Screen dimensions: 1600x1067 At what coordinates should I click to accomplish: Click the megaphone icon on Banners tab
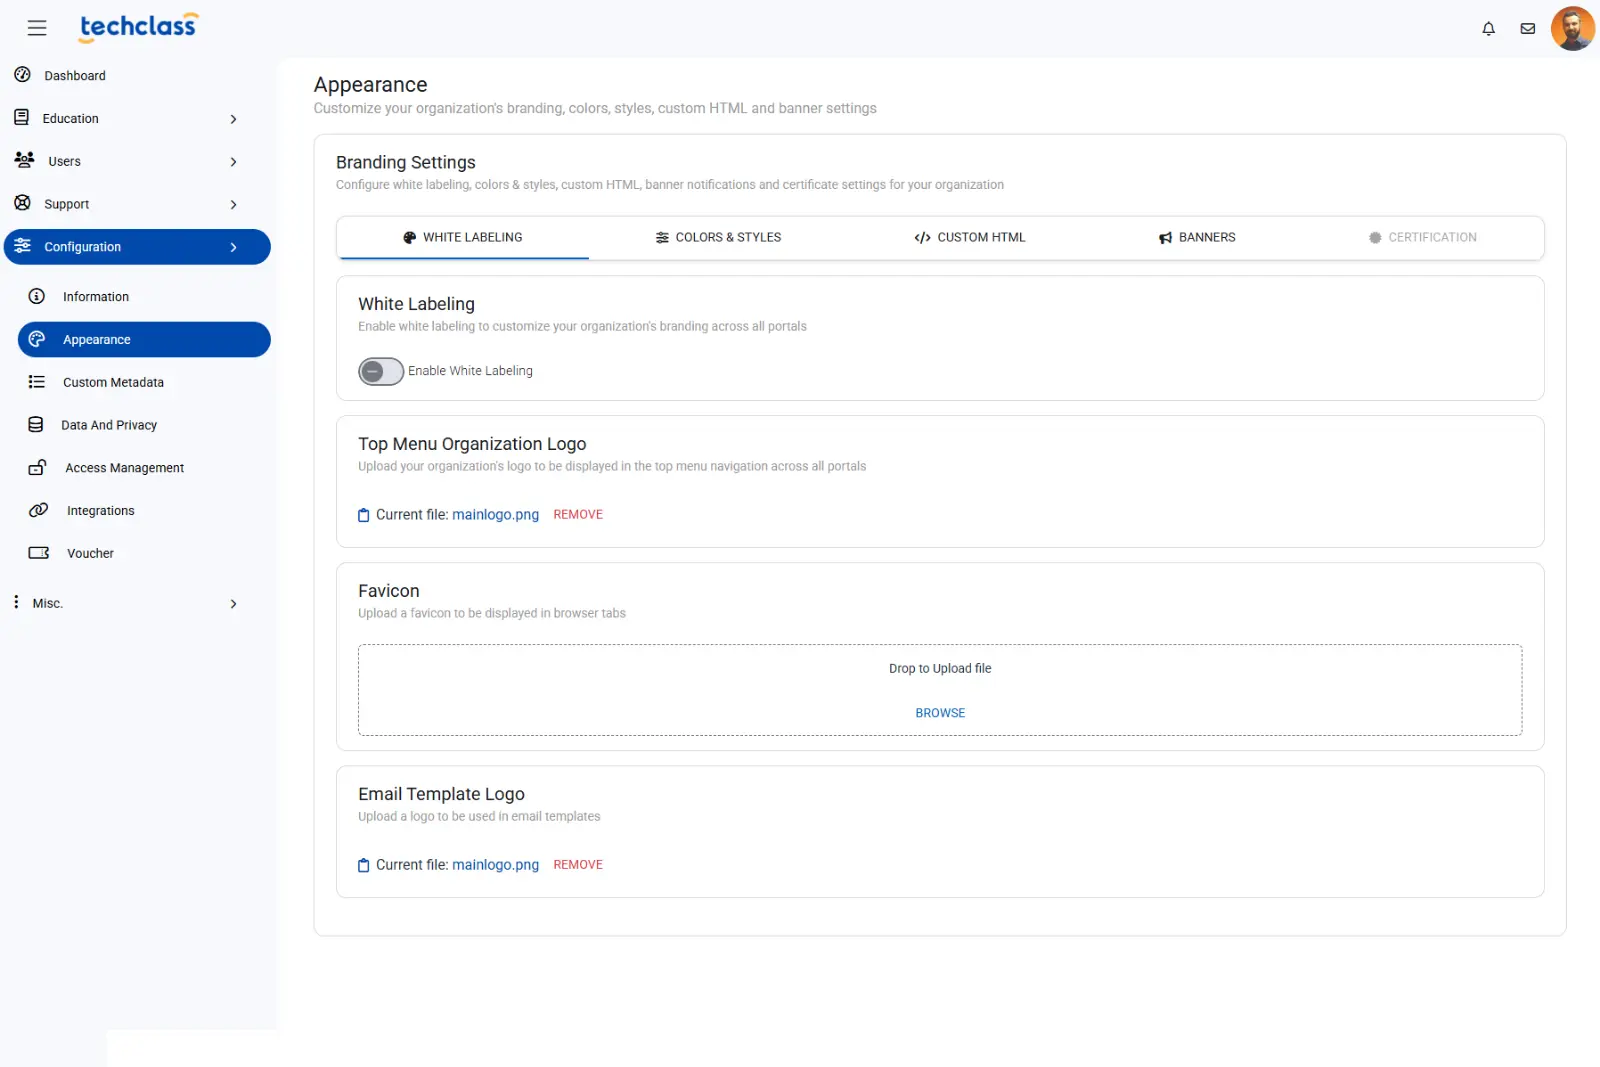[1165, 238]
